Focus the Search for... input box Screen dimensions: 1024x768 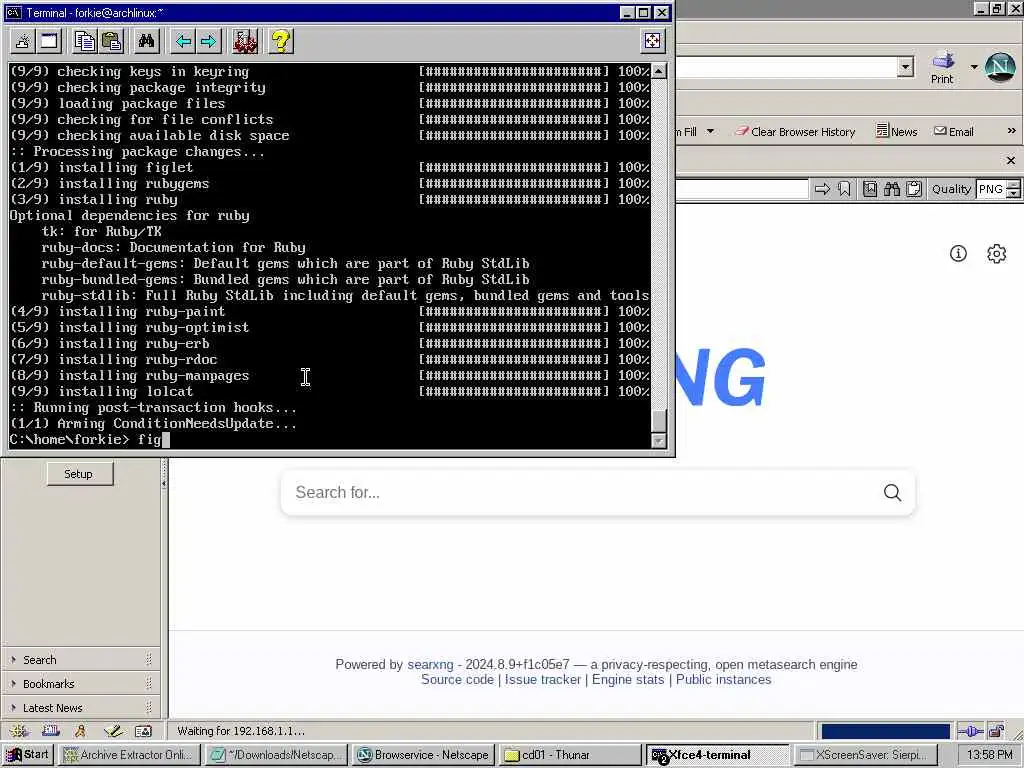tap(581, 492)
